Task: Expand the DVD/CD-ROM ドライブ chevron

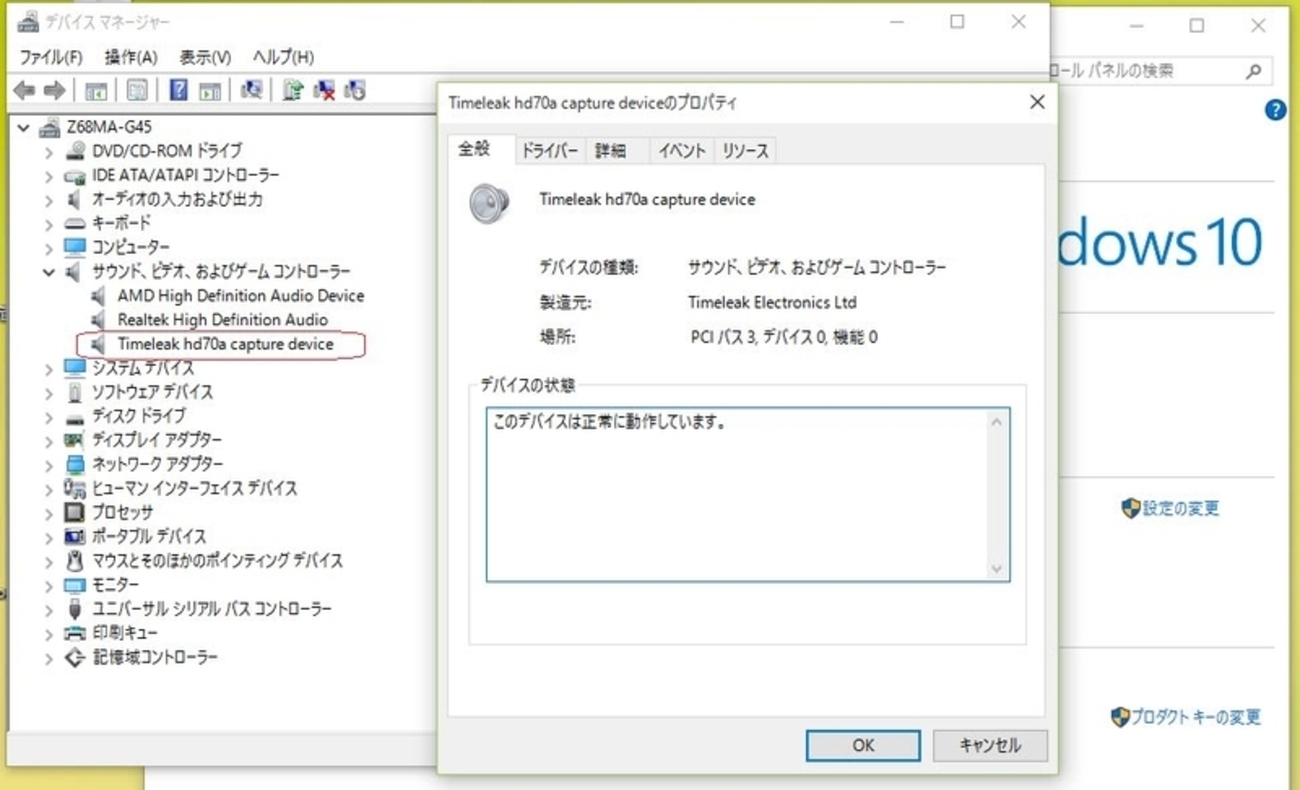Action: pyautogui.click(x=48, y=151)
